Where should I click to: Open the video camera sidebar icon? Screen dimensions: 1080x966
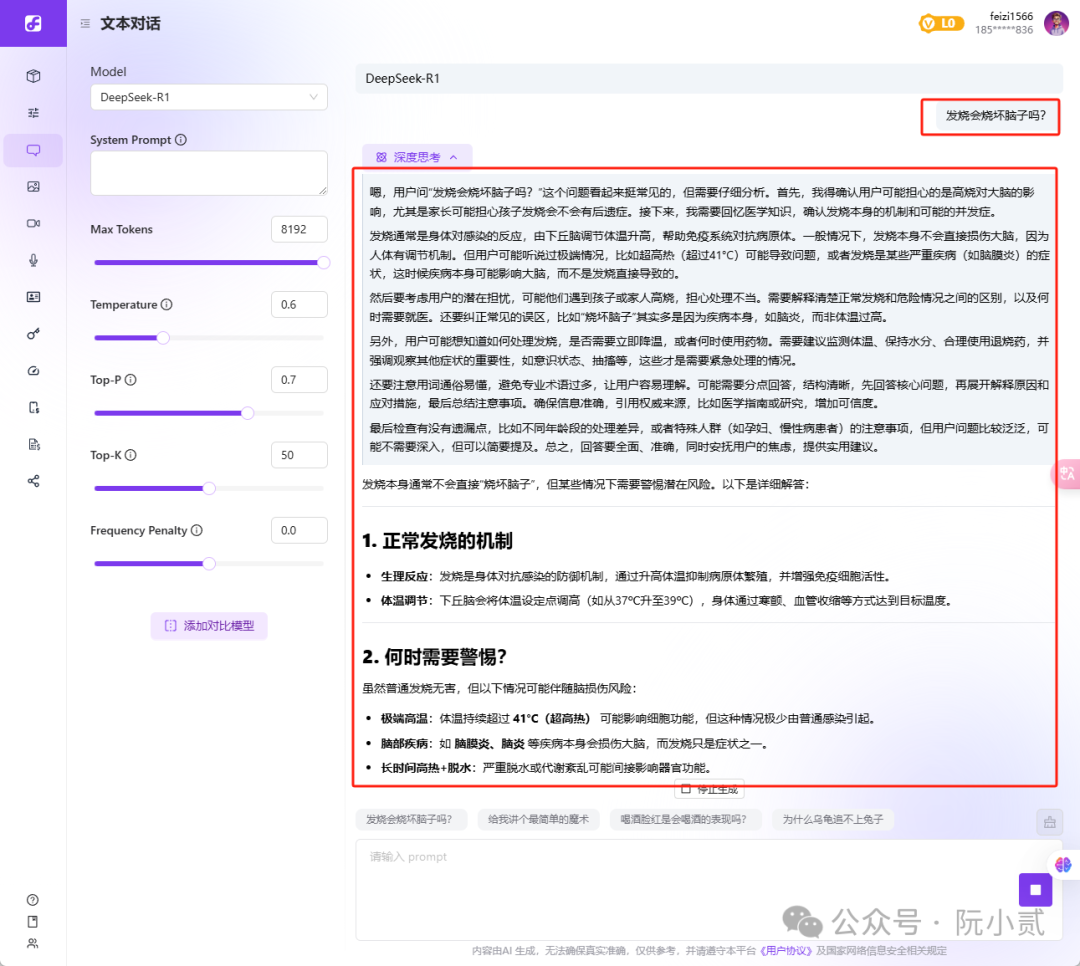[x=33, y=223]
